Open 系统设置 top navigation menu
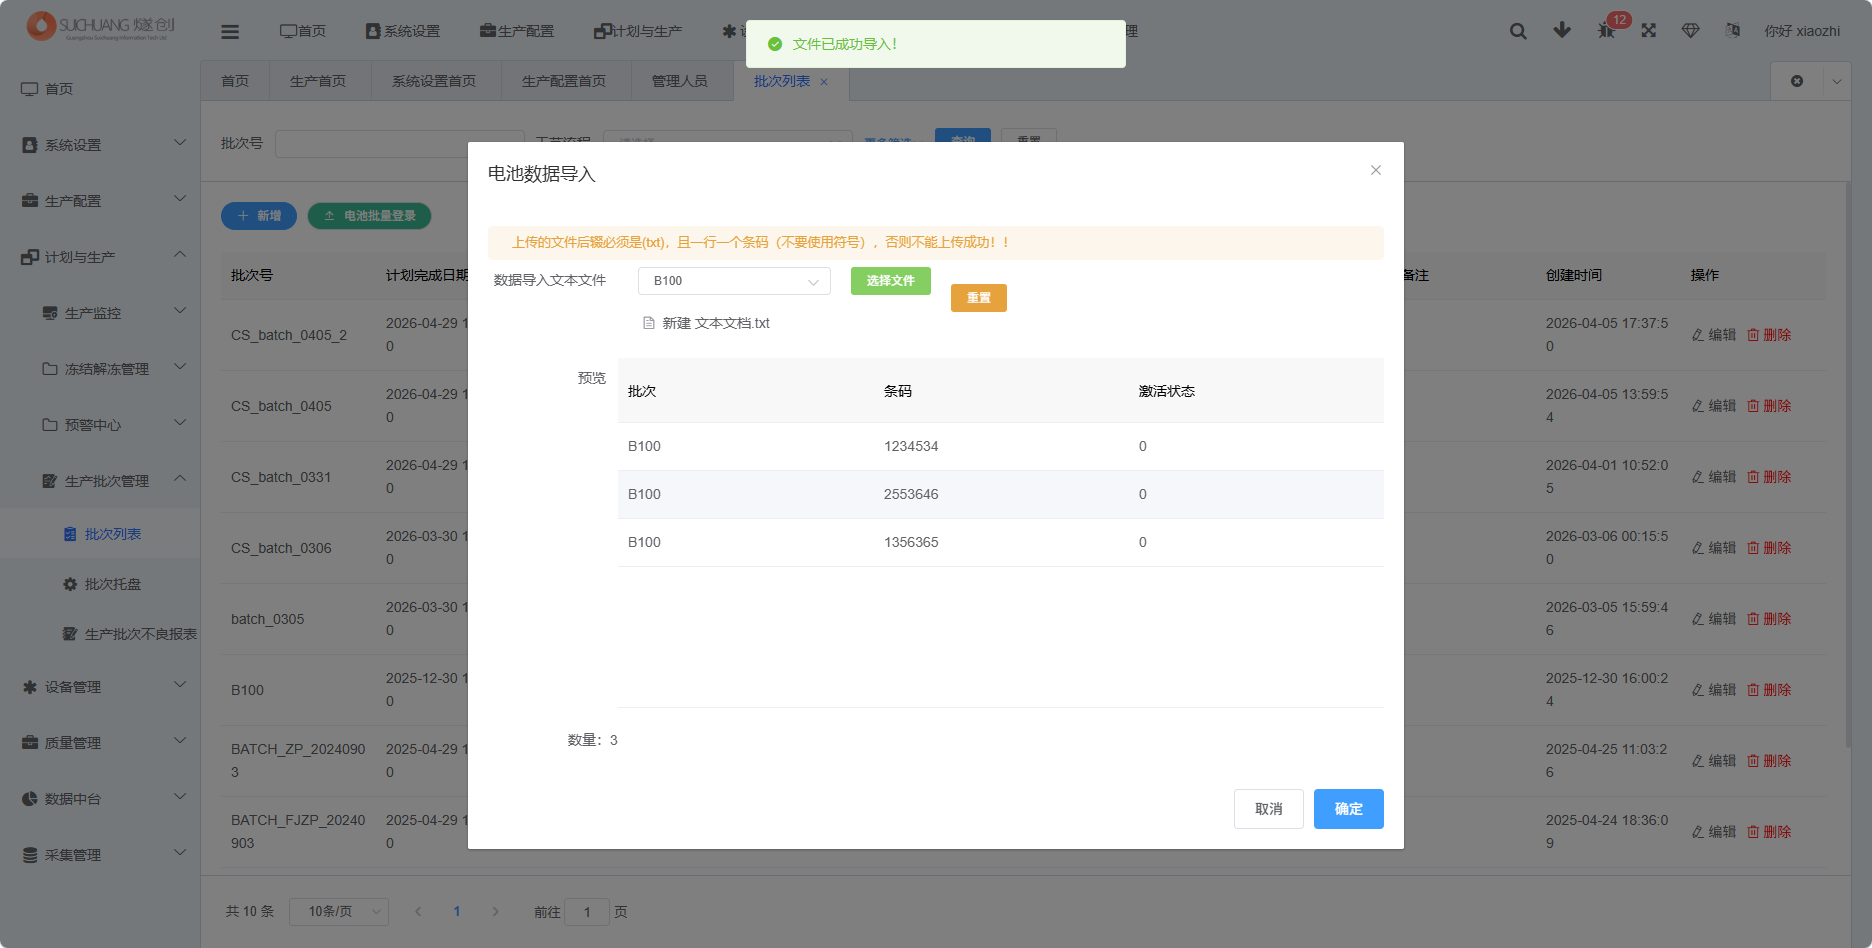 (x=403, y=31)
